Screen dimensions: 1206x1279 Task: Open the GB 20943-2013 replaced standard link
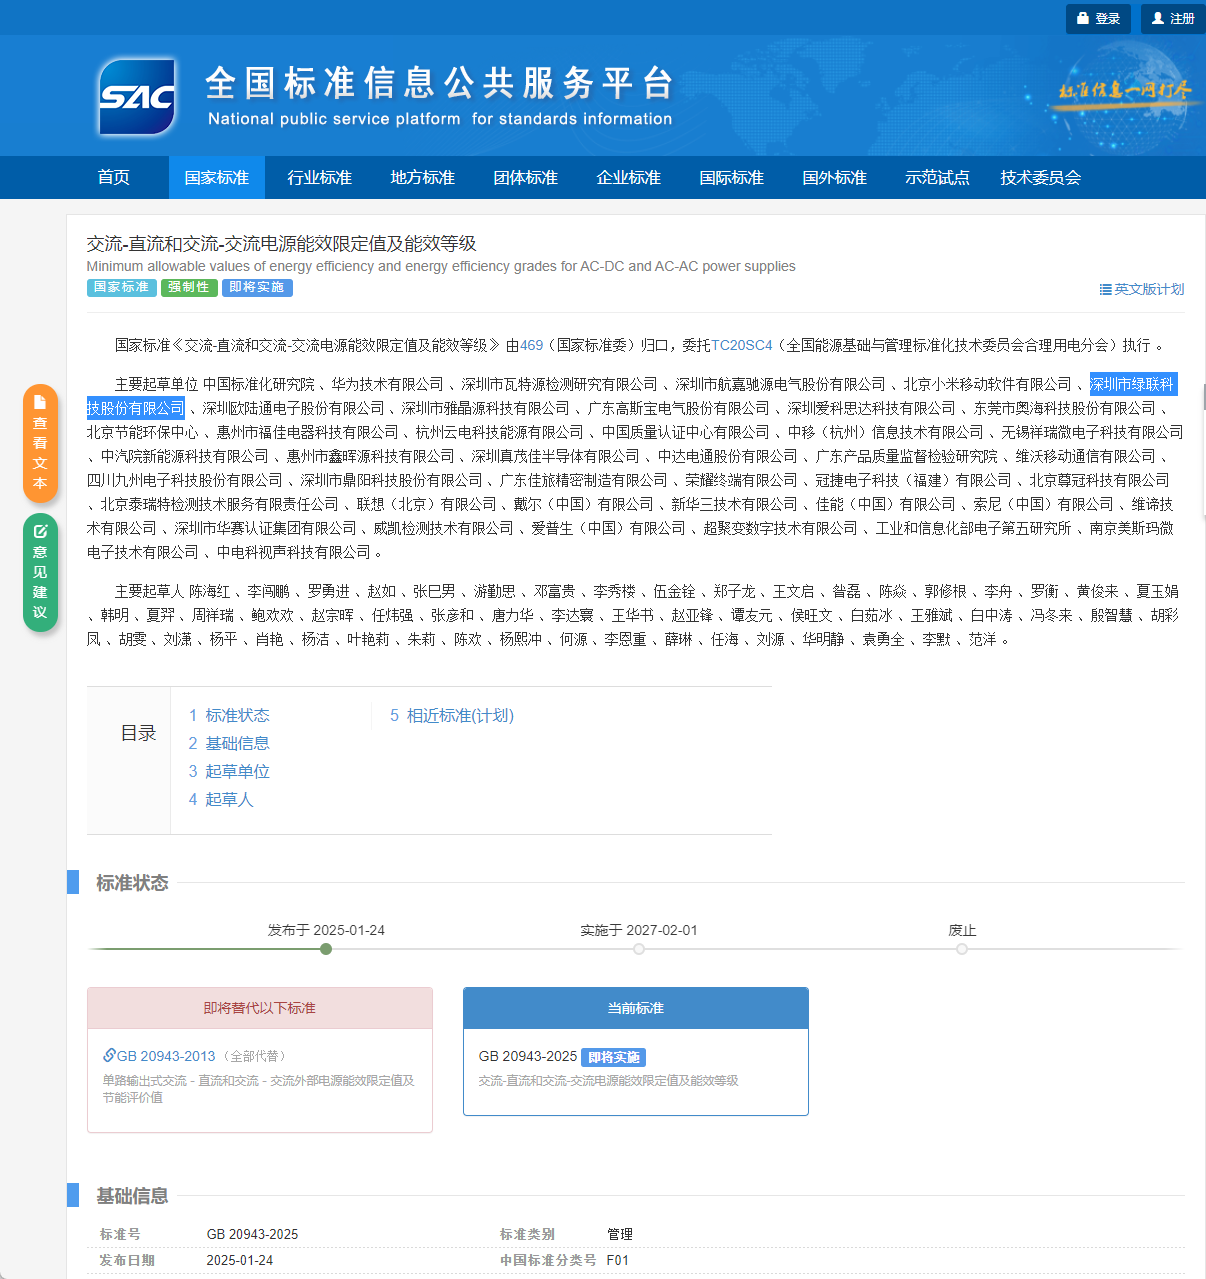166,1056
